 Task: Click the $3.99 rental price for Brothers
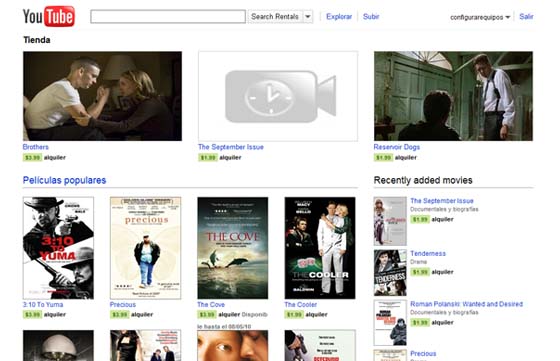pyautogui.click(x=32, y=157)
